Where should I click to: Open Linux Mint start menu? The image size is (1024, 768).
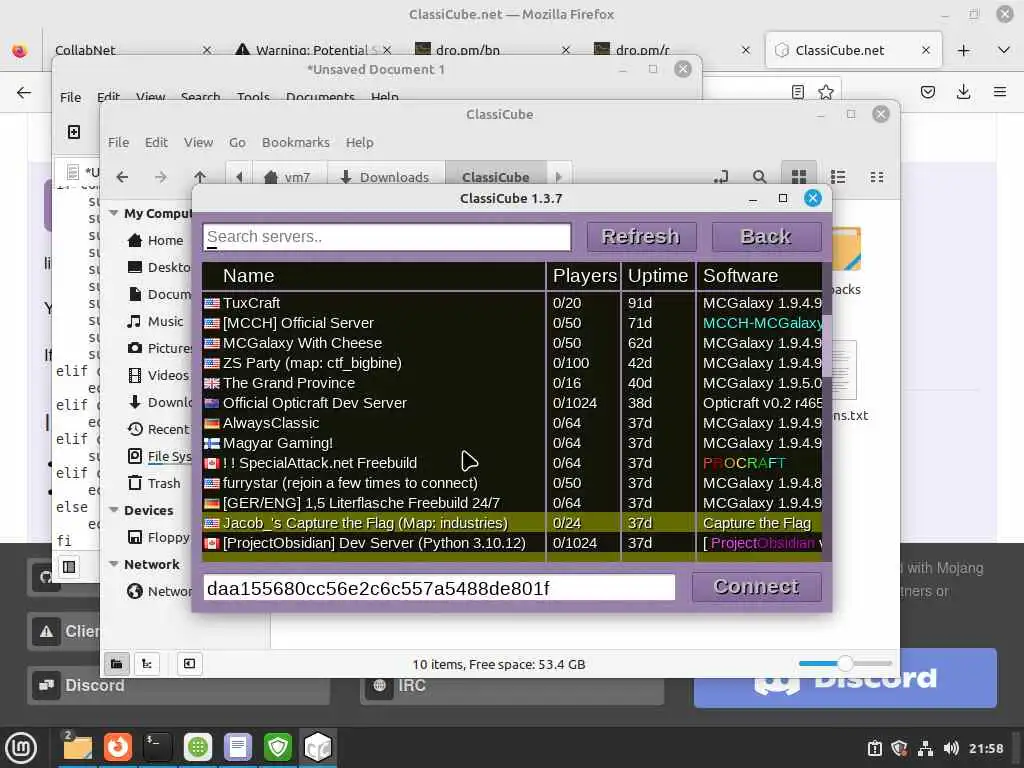click(21, 748)
